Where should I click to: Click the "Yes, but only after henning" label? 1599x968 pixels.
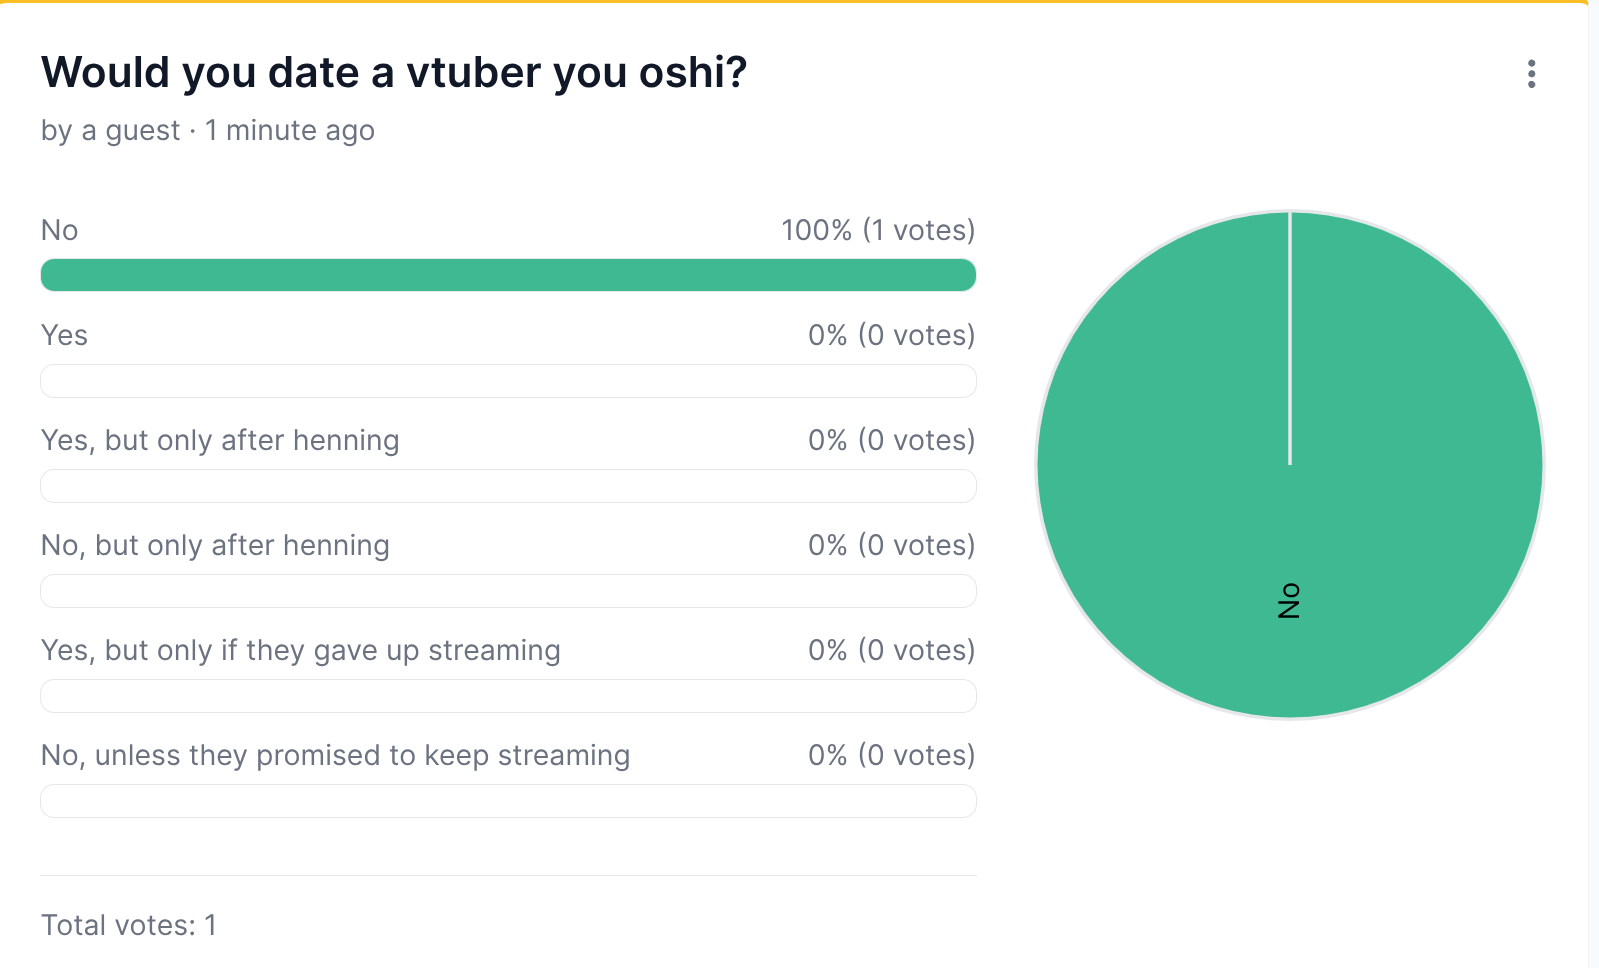220,440
